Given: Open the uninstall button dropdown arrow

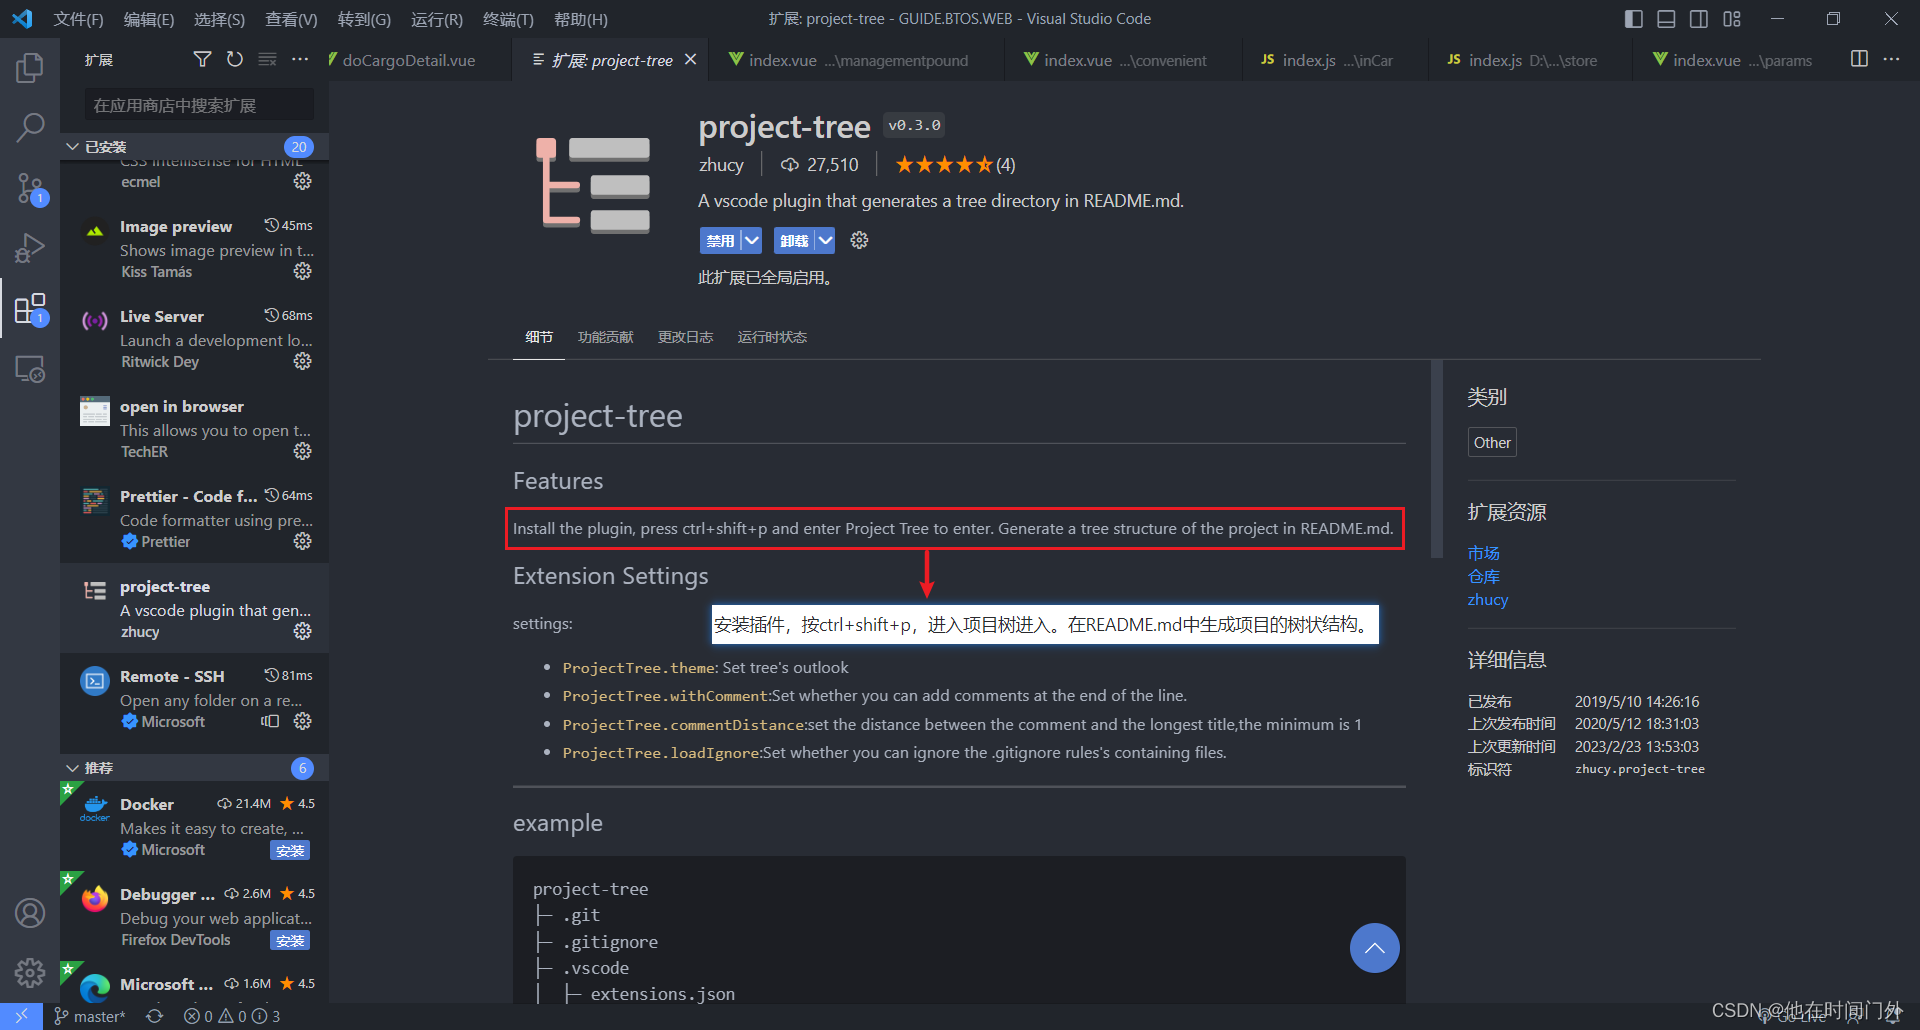Looking at the screenshot, I should click(x=825, y=240).
